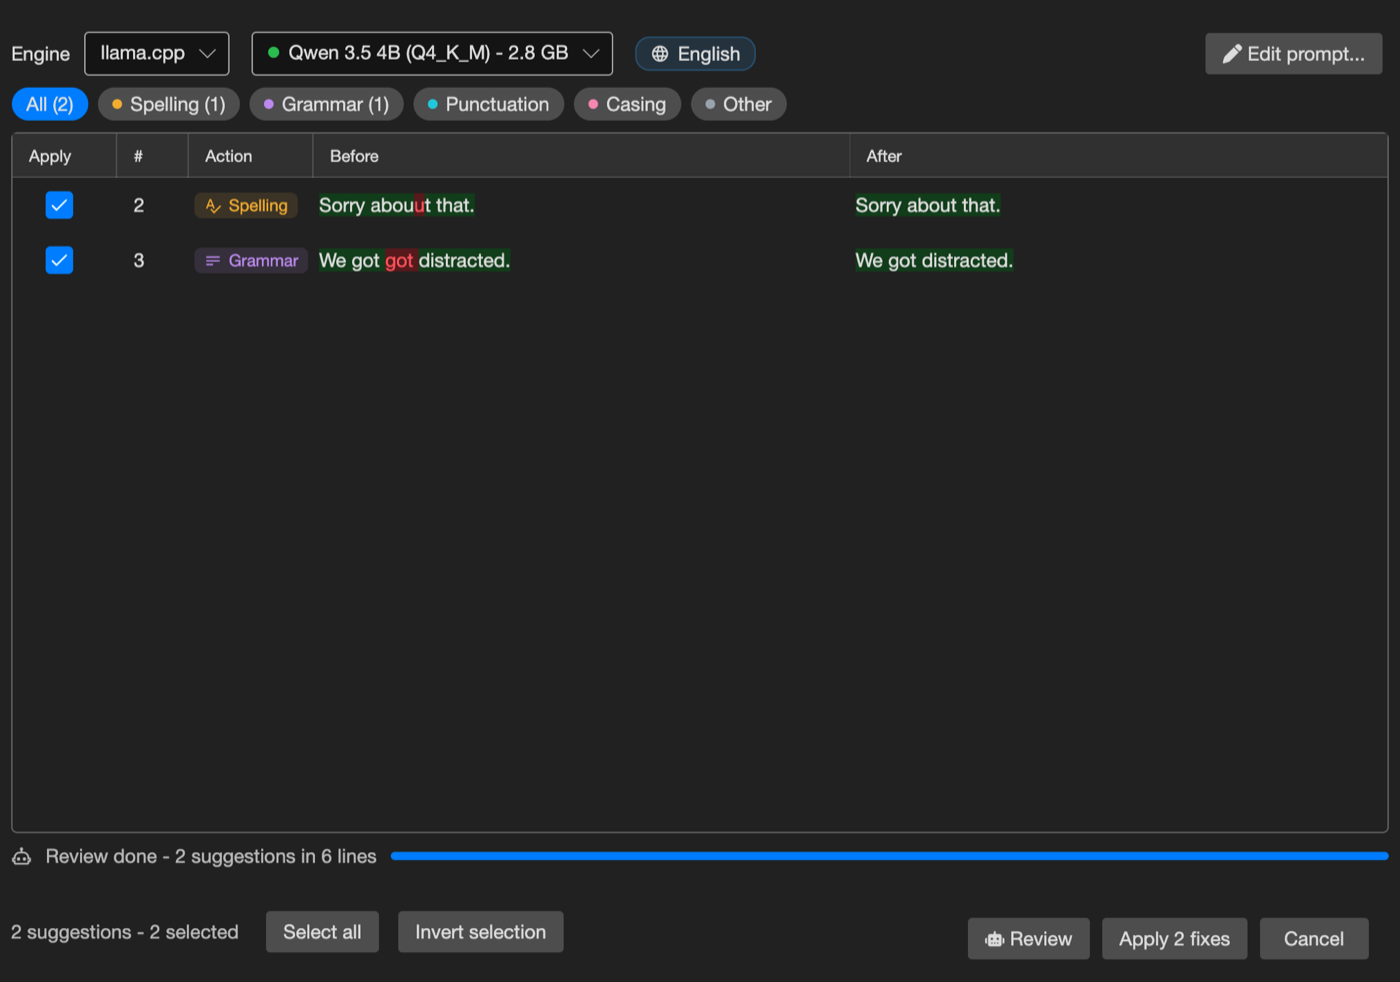Click the pencil icon on Edit prompt

[1232, 54]
